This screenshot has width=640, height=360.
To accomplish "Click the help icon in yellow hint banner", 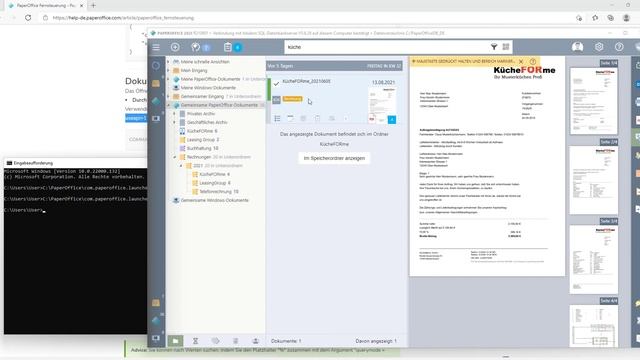I will pyautogui.click(x=533, y=61).
